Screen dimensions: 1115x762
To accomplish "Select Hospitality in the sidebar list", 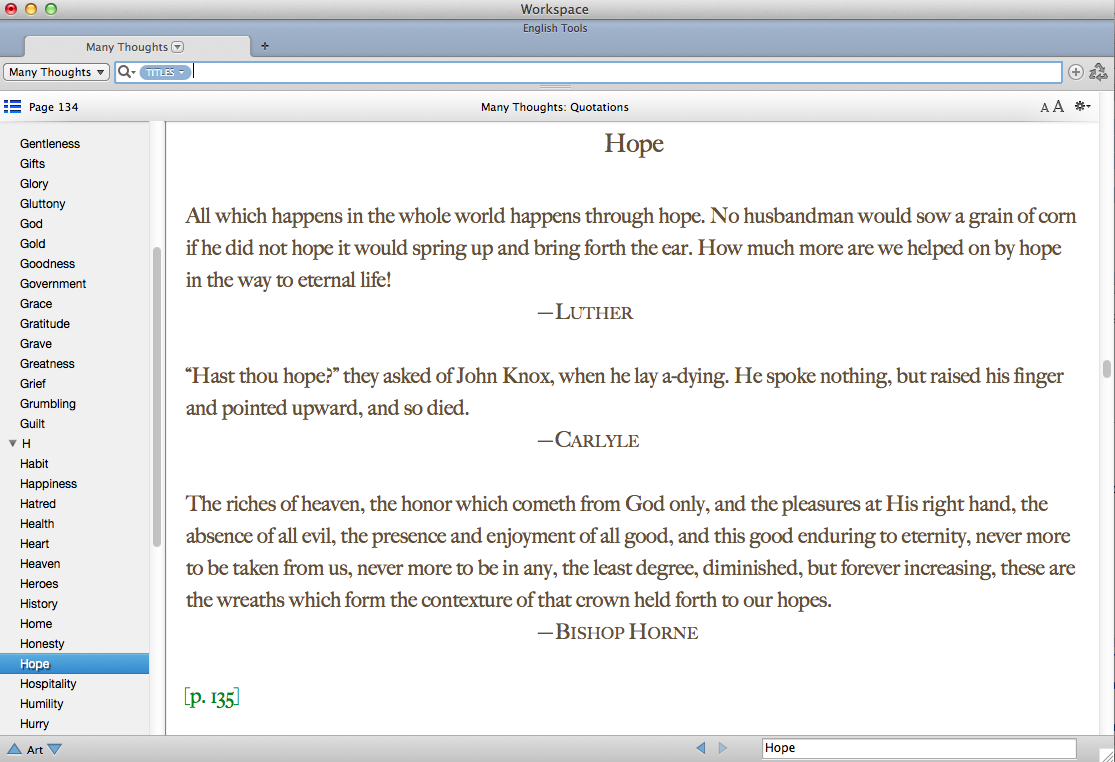I will click(x=48, y=684).
